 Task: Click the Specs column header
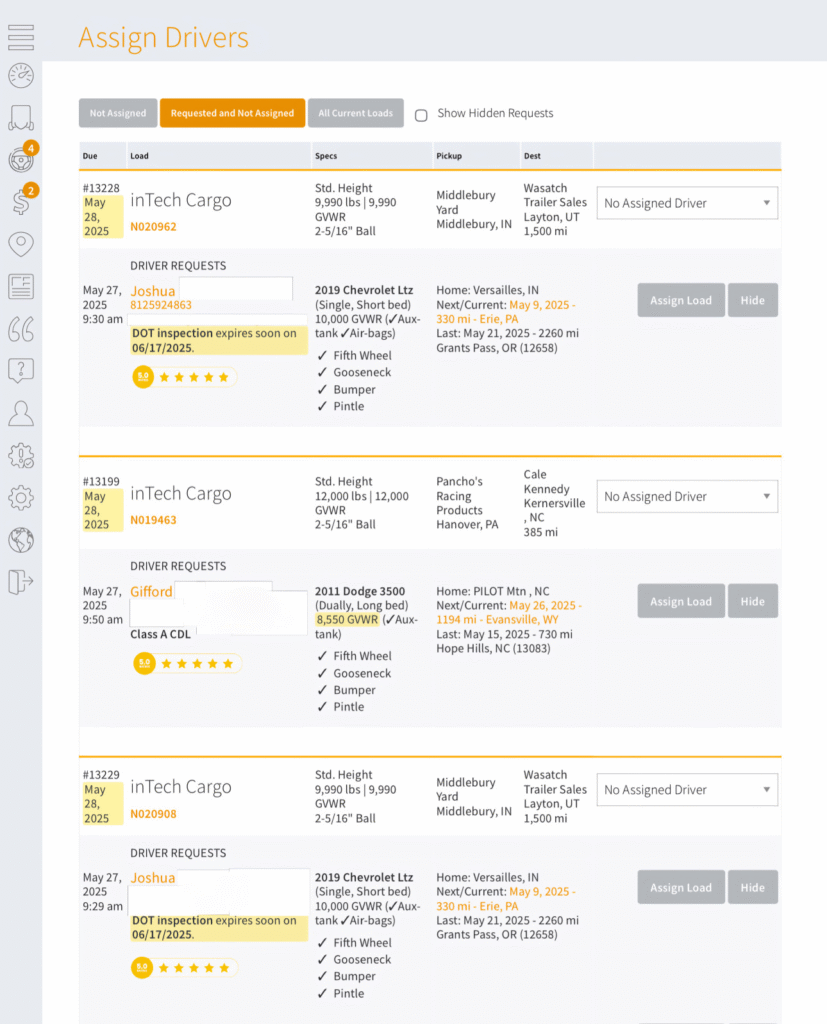pos(326,156)
